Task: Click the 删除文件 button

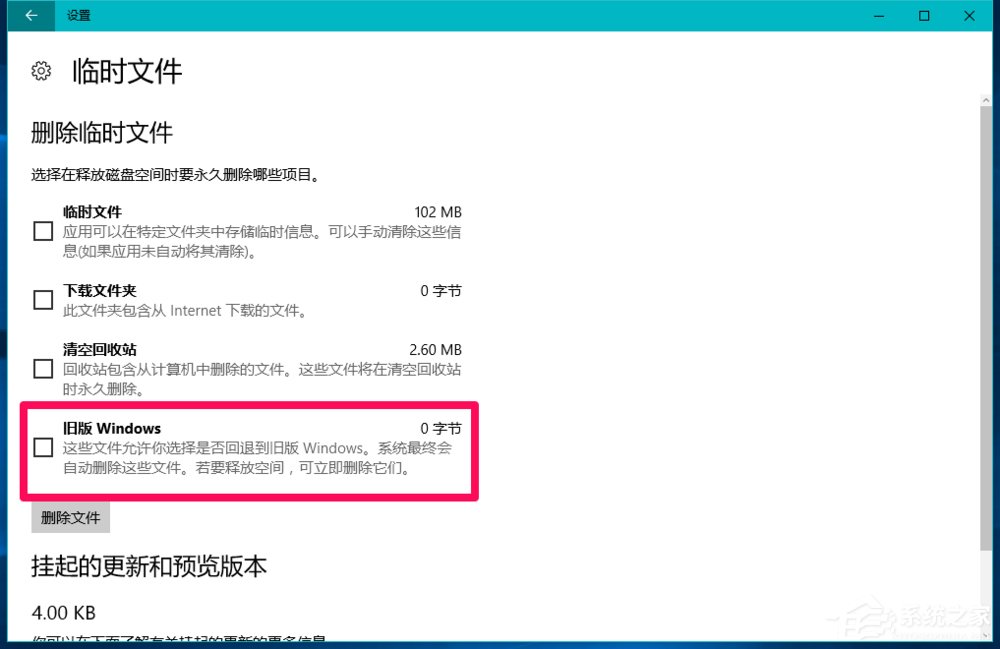Action: (69, 517)
